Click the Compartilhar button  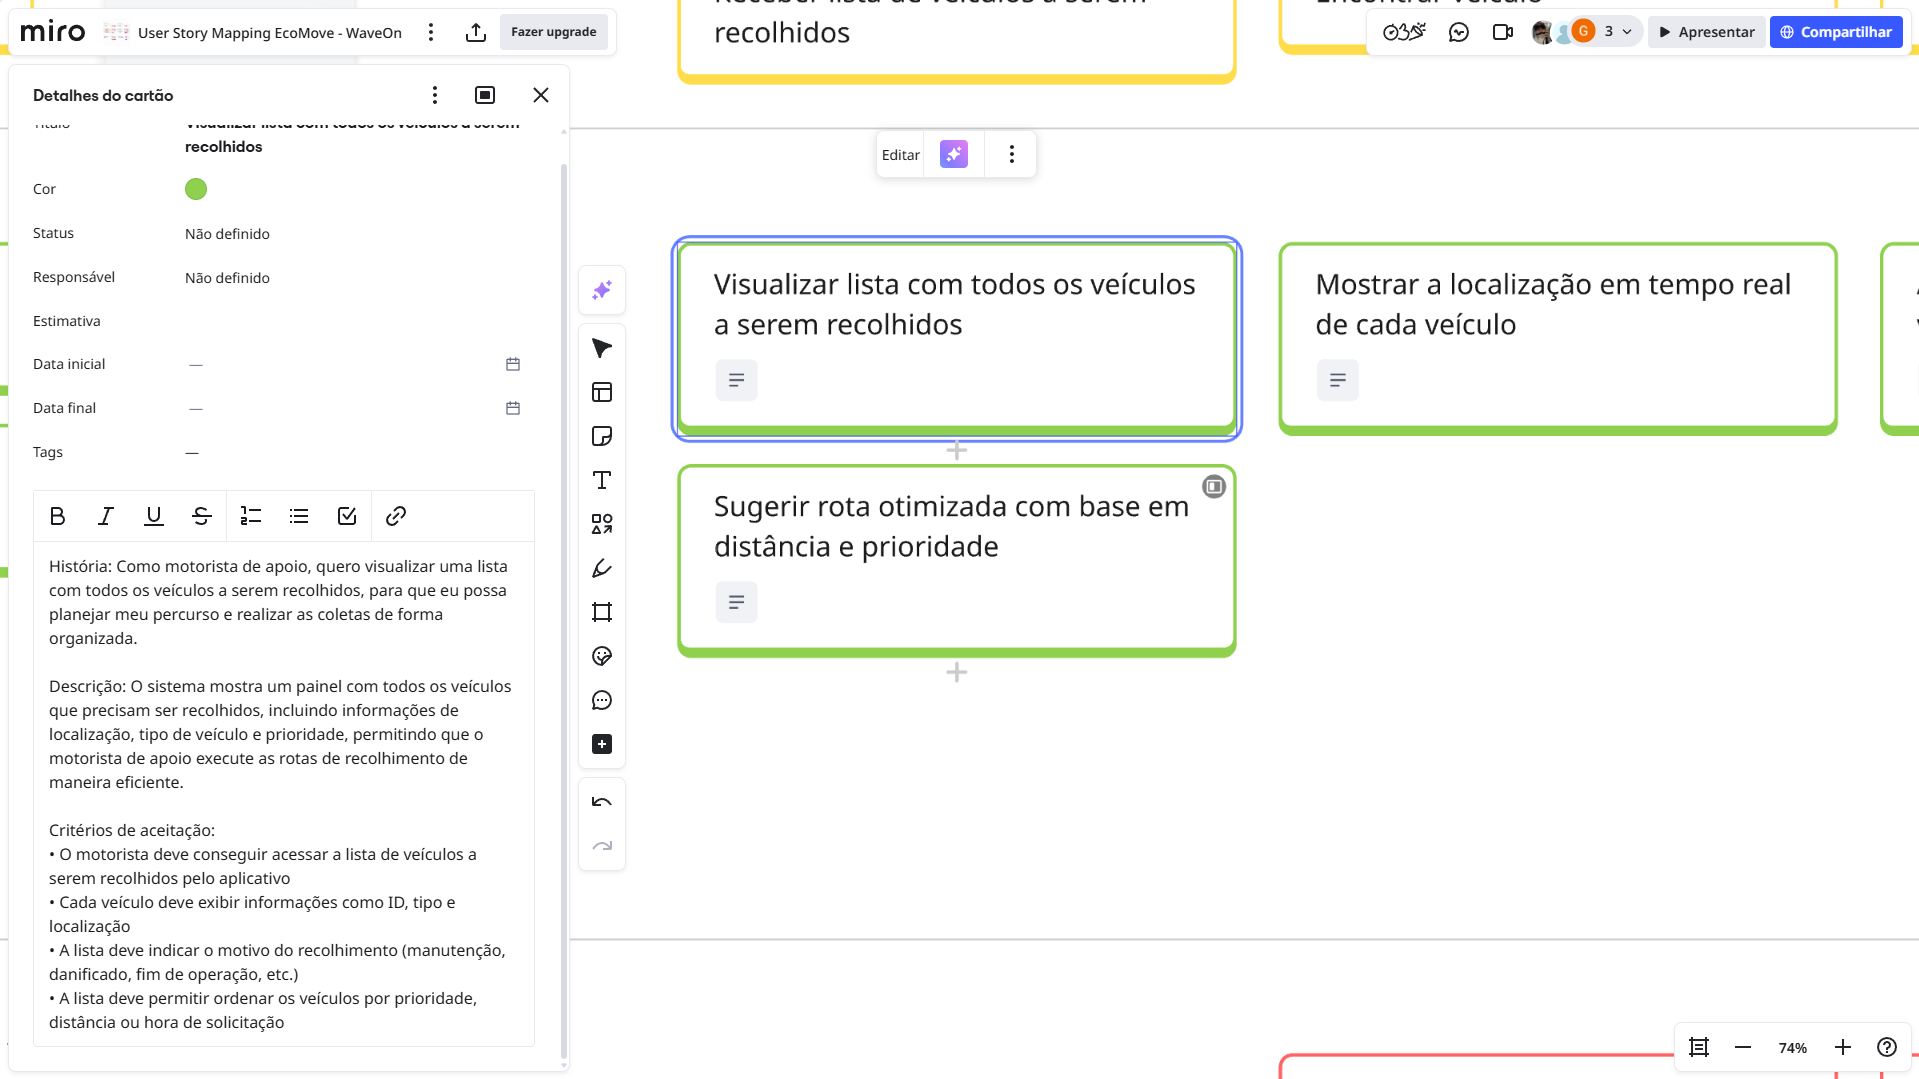[x=1836, y=32]
